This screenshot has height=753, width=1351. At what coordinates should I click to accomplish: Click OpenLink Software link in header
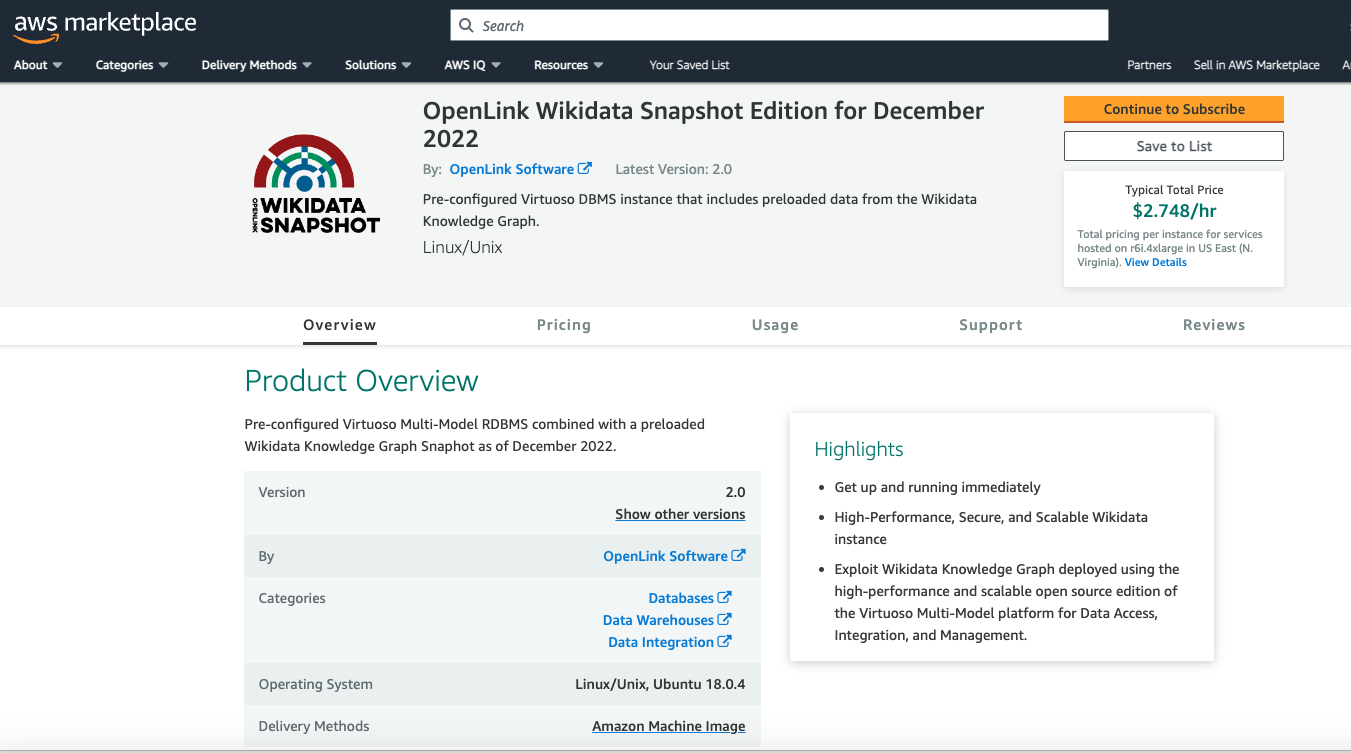point(512,169)
